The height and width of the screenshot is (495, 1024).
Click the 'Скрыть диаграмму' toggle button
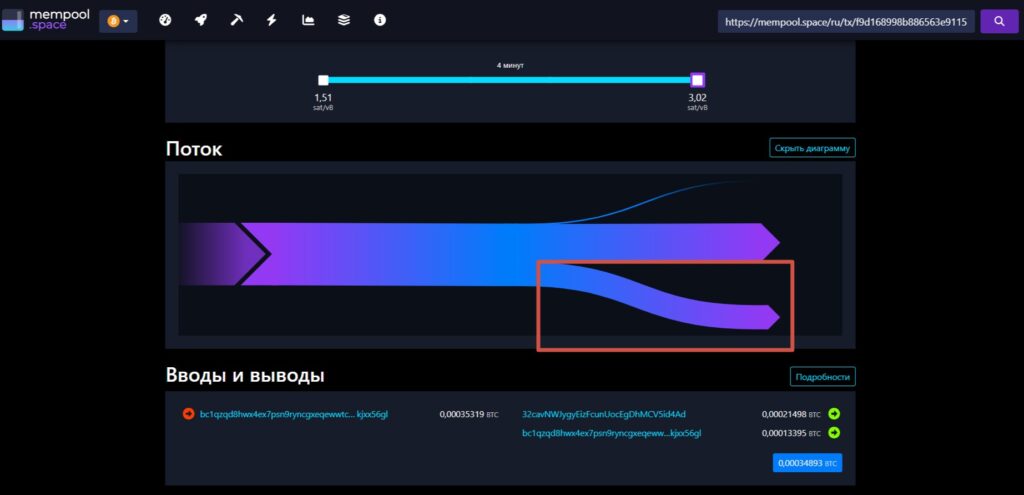812,148
